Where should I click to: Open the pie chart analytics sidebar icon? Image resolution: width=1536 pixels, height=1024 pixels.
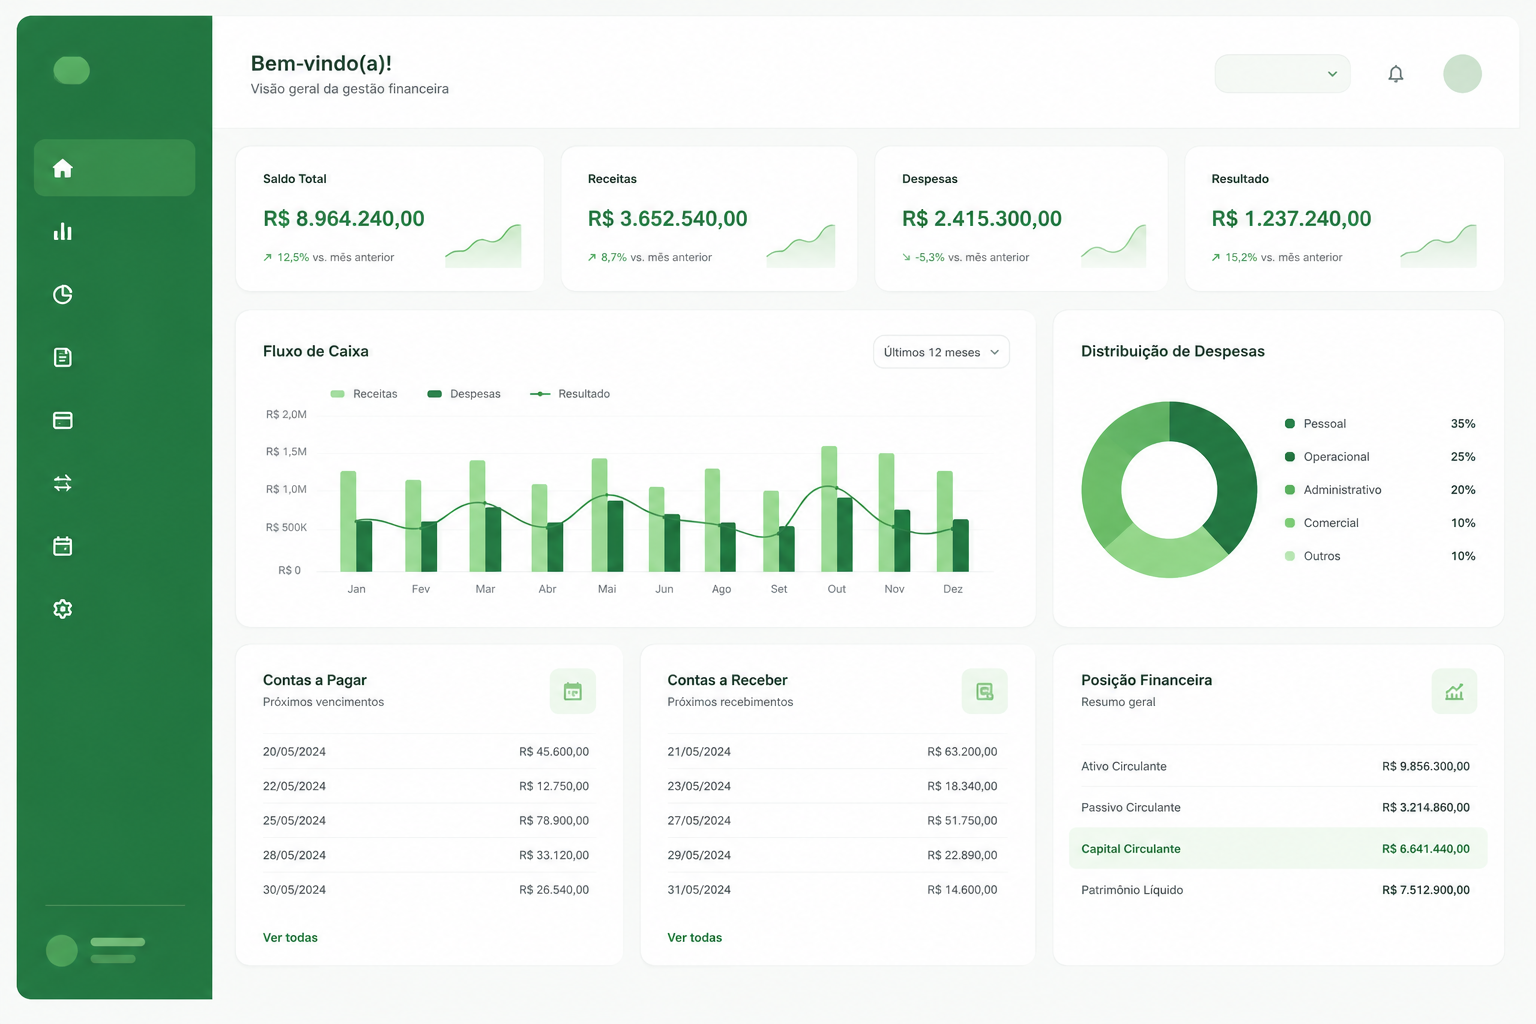63,294
